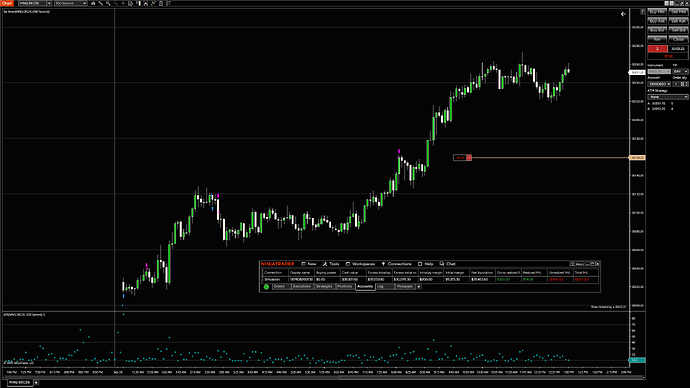Switch to the Executions tab
The image size is (690, 388).
(x=302, y=286)
